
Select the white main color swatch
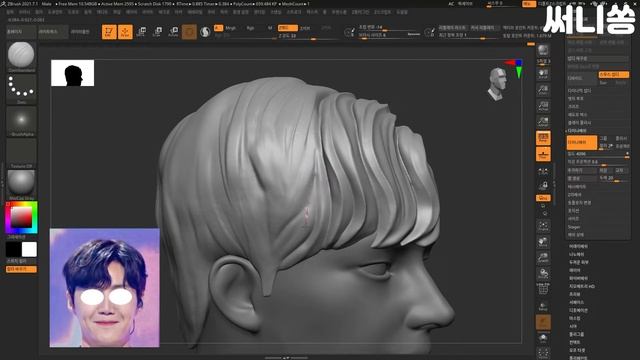29,249
